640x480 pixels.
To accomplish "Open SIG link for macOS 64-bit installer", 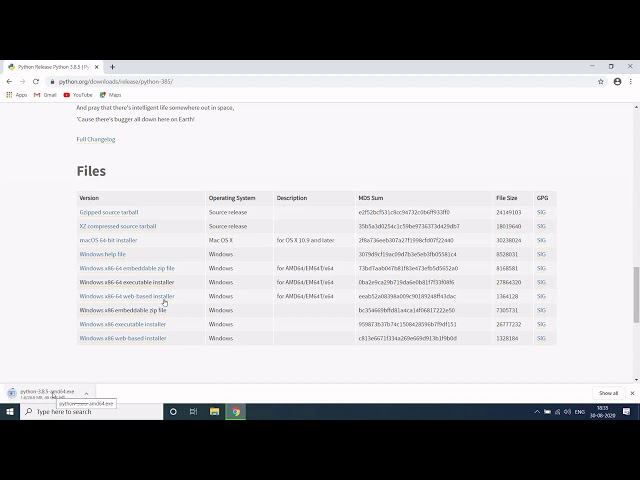I will (541, 240).
